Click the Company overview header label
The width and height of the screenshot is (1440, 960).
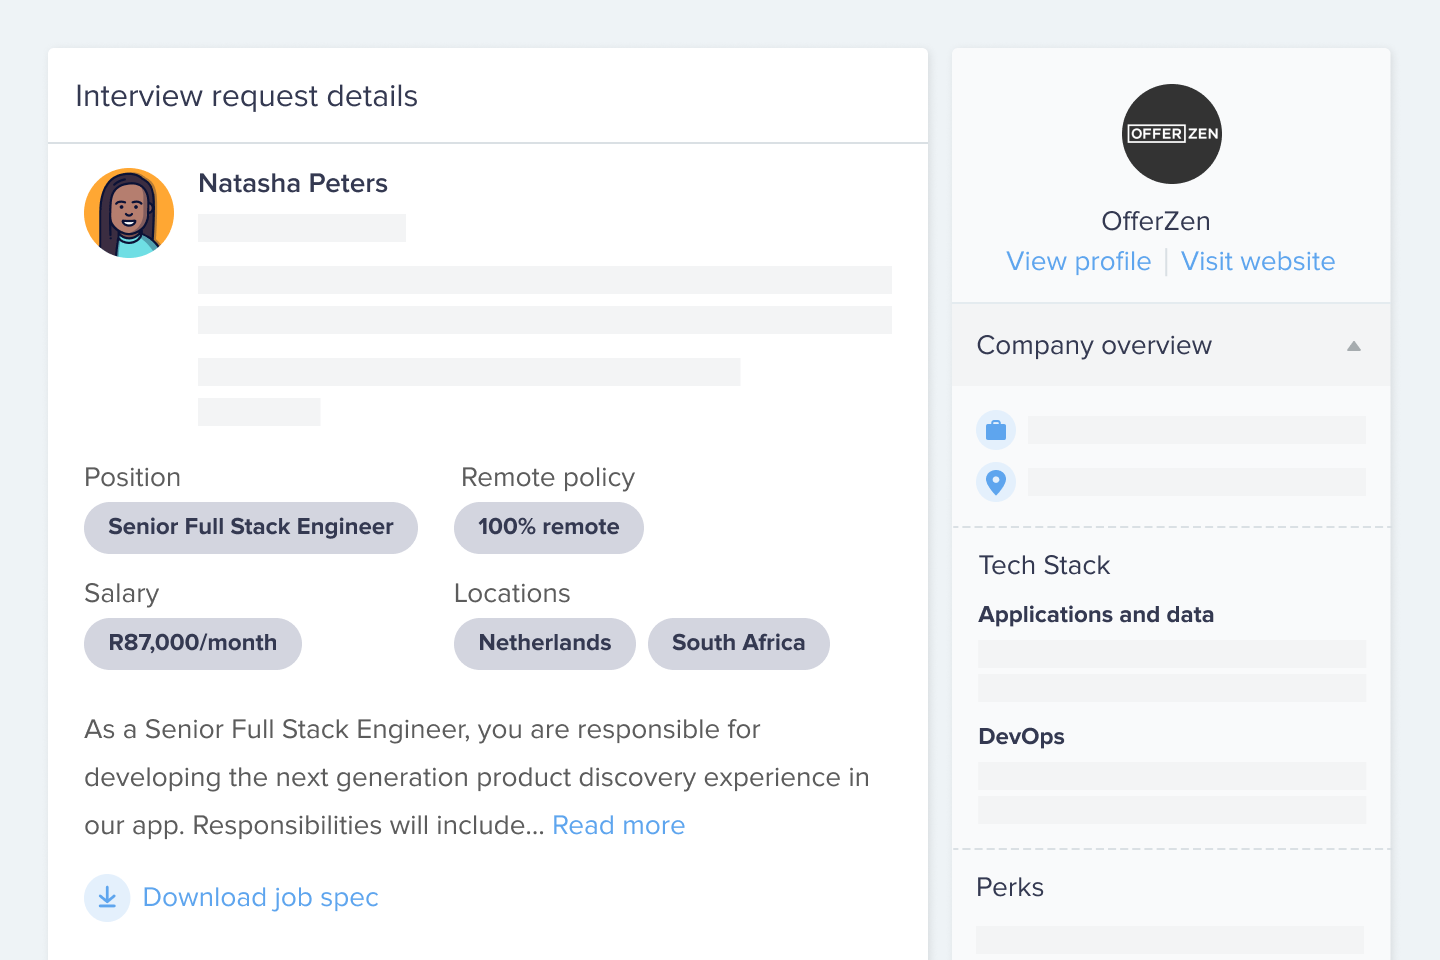[1094, 346]
